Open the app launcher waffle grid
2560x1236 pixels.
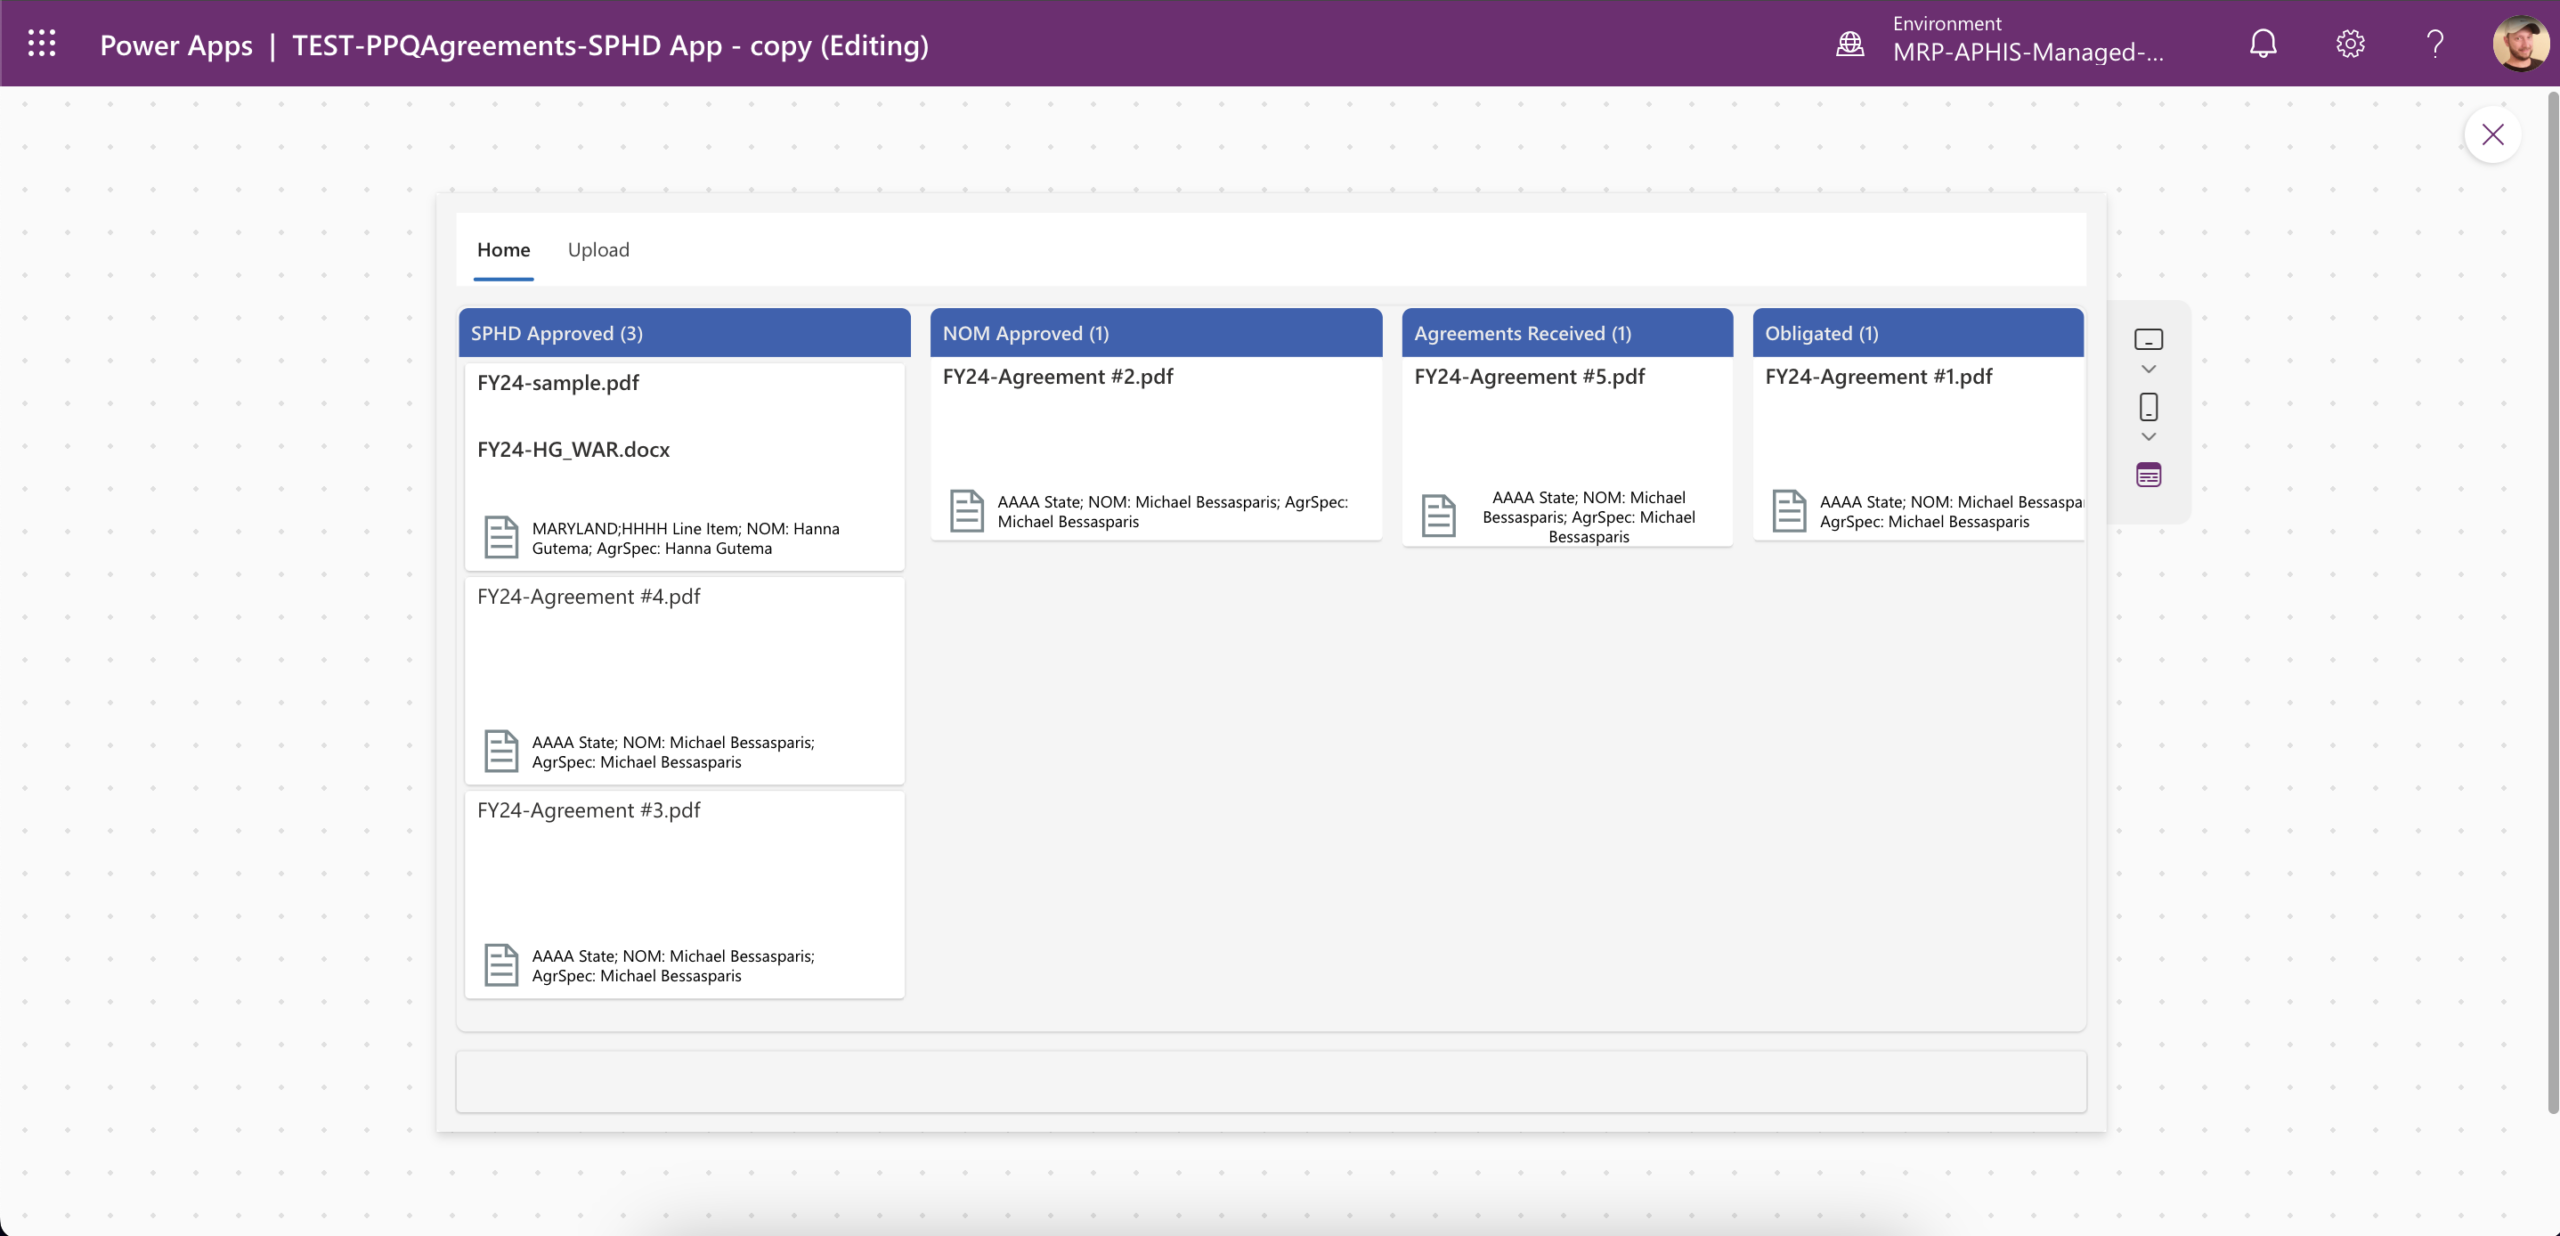tap(41, 44)
